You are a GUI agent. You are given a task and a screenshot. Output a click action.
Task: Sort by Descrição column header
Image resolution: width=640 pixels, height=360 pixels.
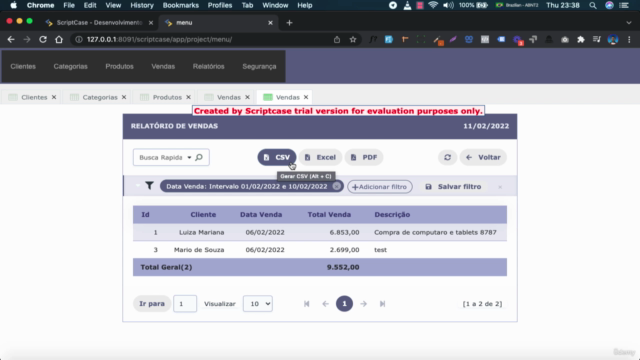coord(392,214)
